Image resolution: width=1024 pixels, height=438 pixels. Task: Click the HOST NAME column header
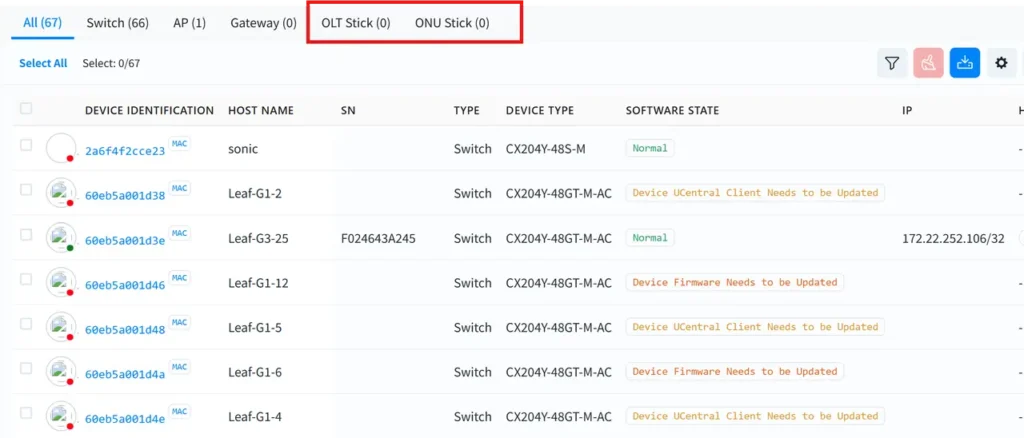(261, 110)
